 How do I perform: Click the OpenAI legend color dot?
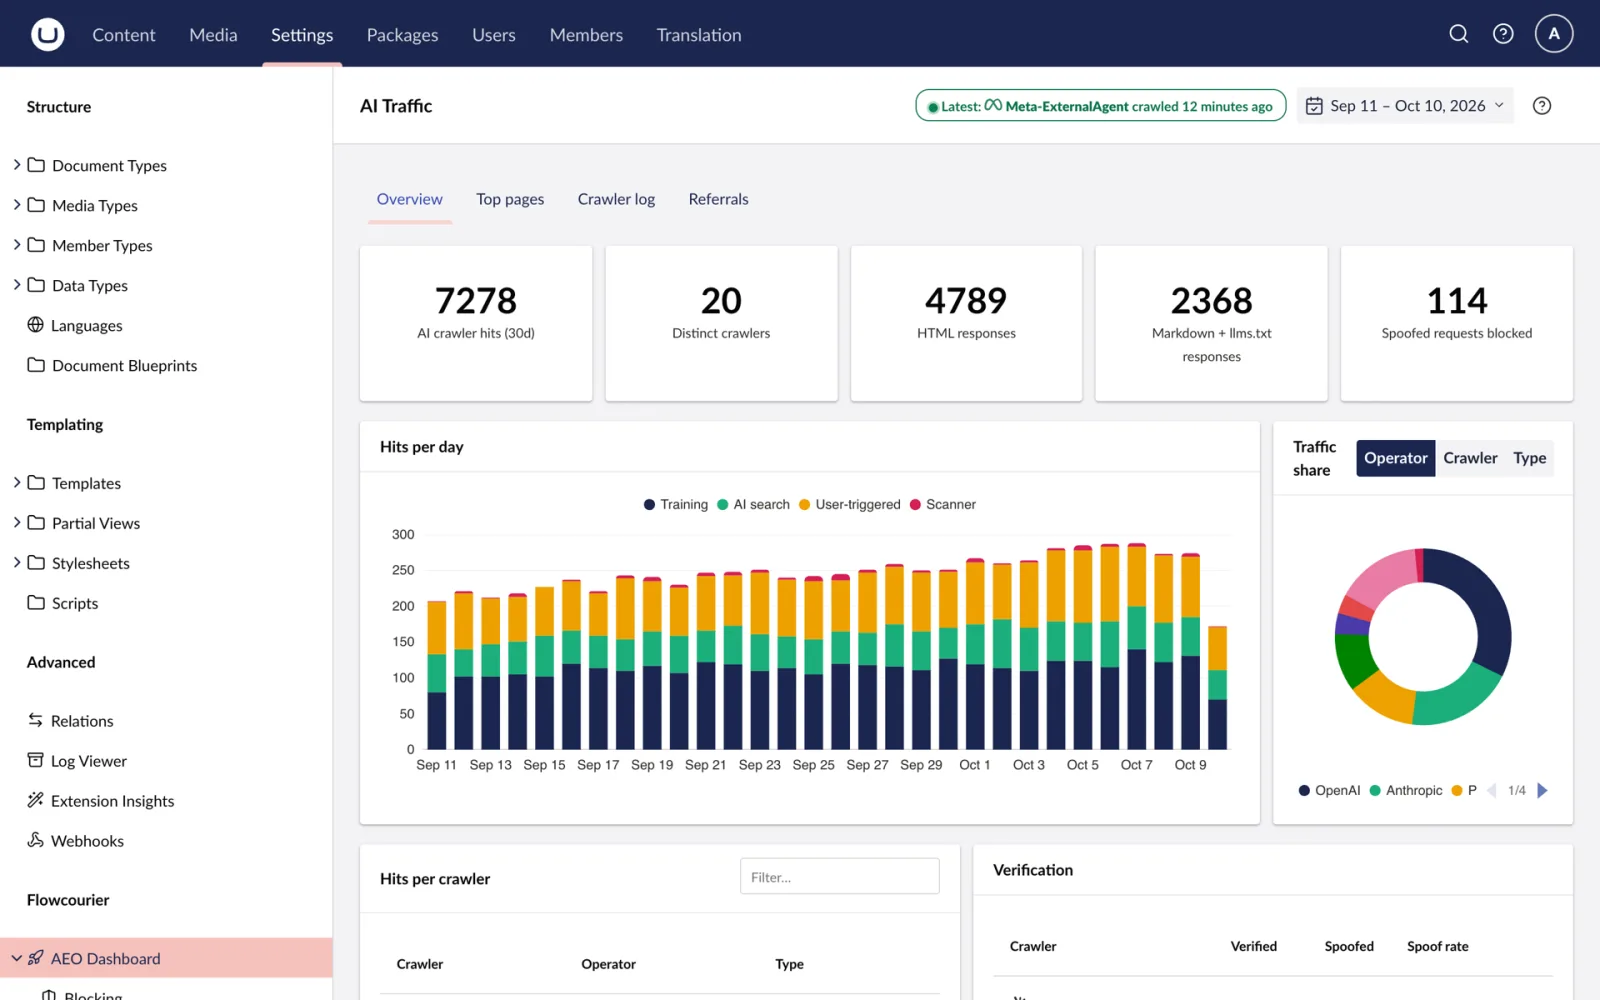coord(1304,790)
